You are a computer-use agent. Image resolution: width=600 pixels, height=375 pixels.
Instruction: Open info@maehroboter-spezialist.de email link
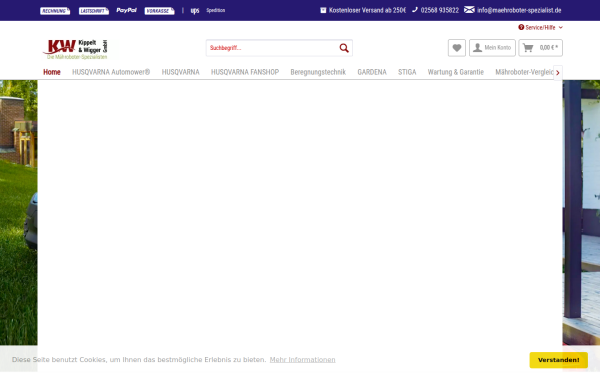(519, 10)
